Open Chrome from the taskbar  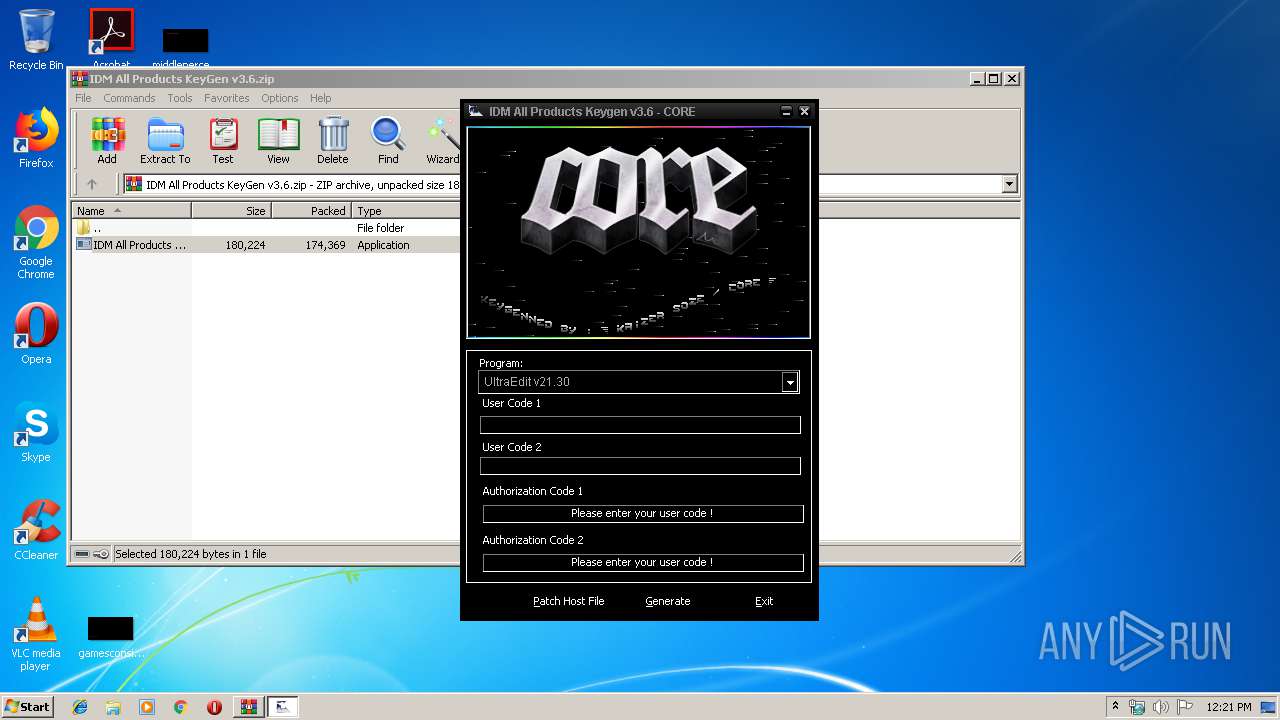pyautogui.click(x=180, y=707)
